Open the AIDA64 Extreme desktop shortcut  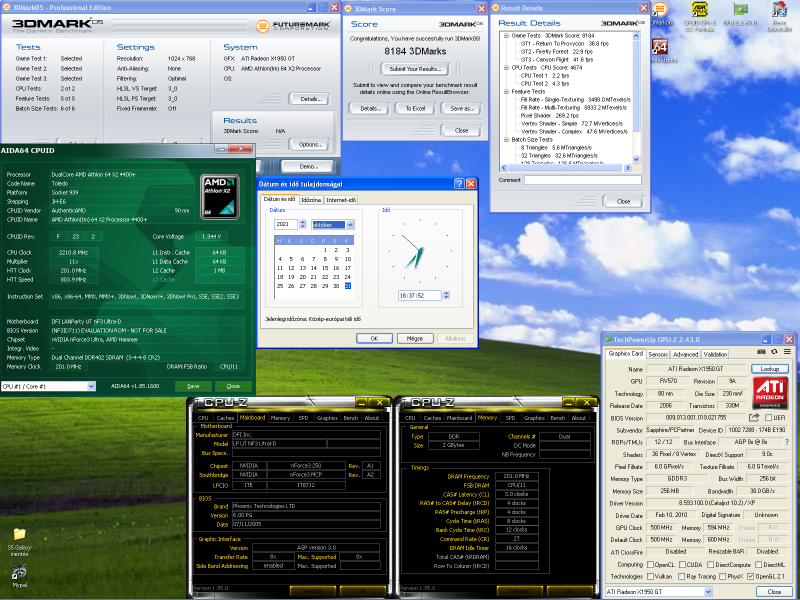tap(660, 51)
